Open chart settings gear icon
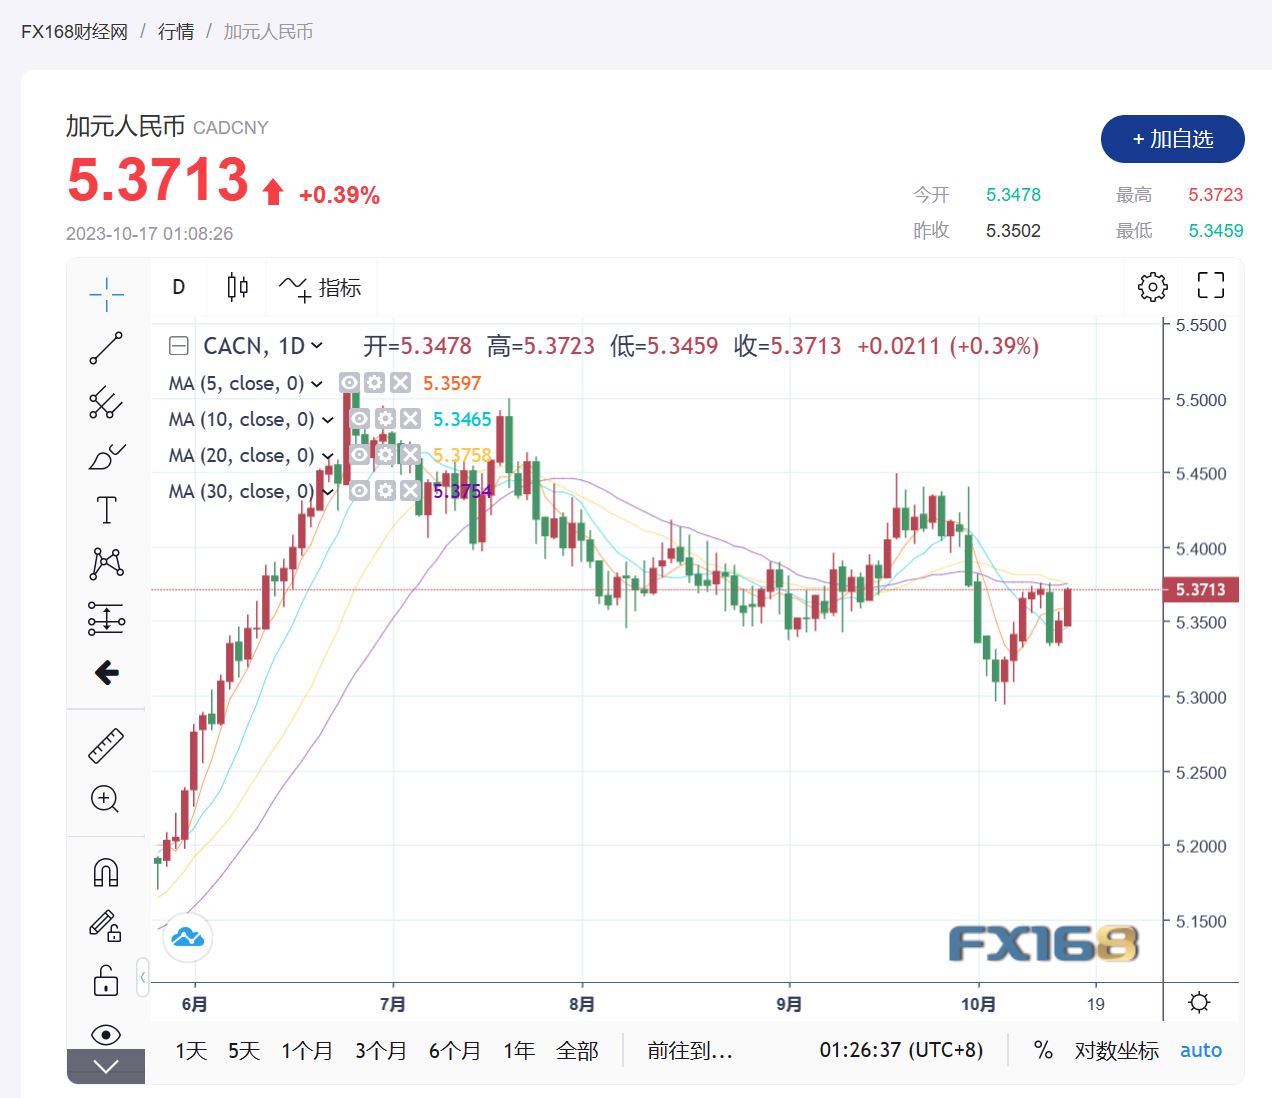The height and width of the screenshot is (1098, 1272). [1152, 287]
